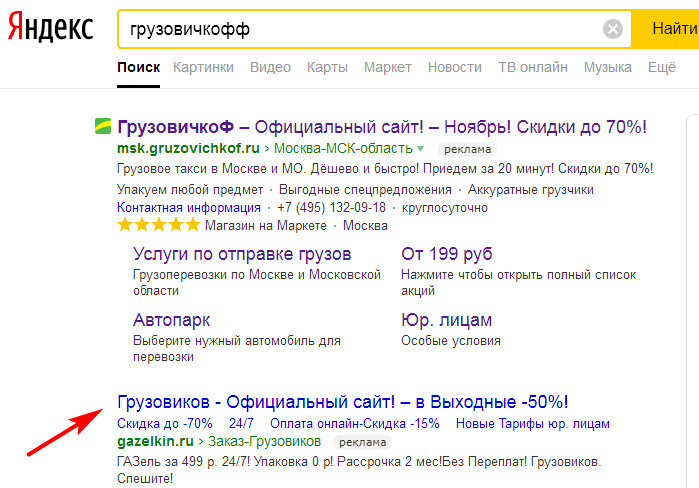Click the green-yellow favicon beside ГрузовичкоФ result
Image resolution: width=699 pixels, height=488 pixels.
pos(103,127)
